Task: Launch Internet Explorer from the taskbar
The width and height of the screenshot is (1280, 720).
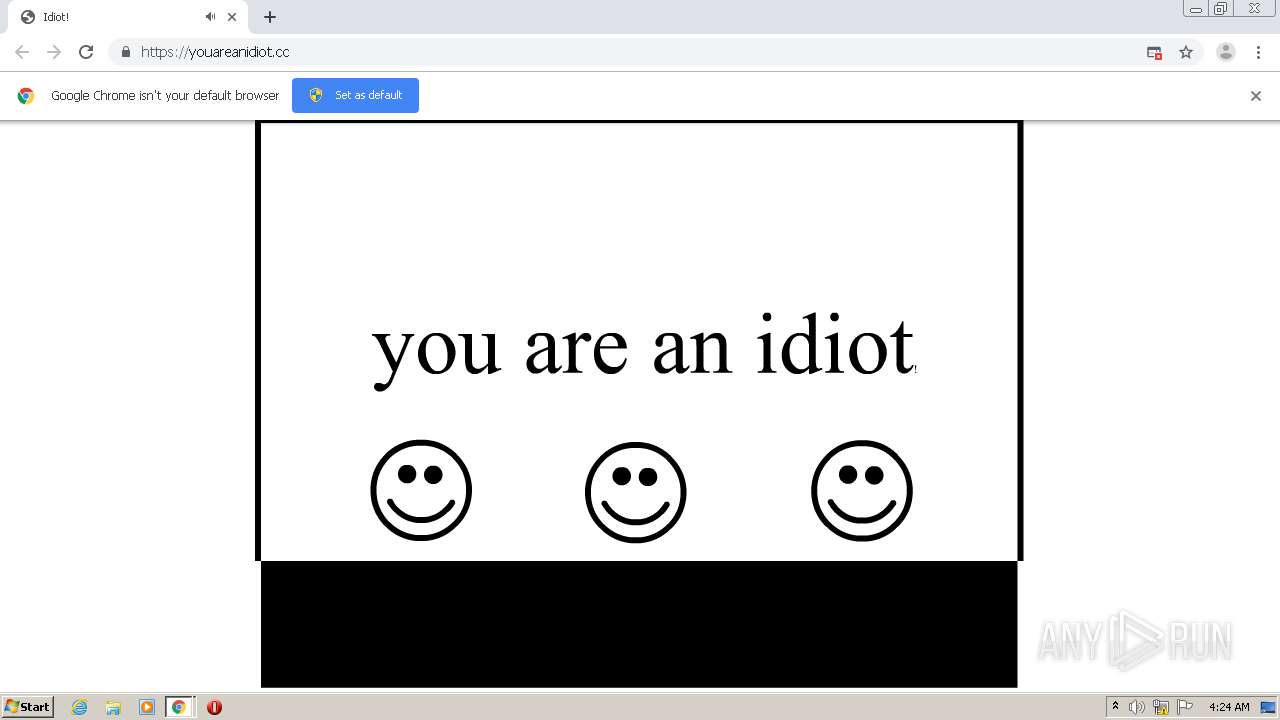Action: point(80,707)
